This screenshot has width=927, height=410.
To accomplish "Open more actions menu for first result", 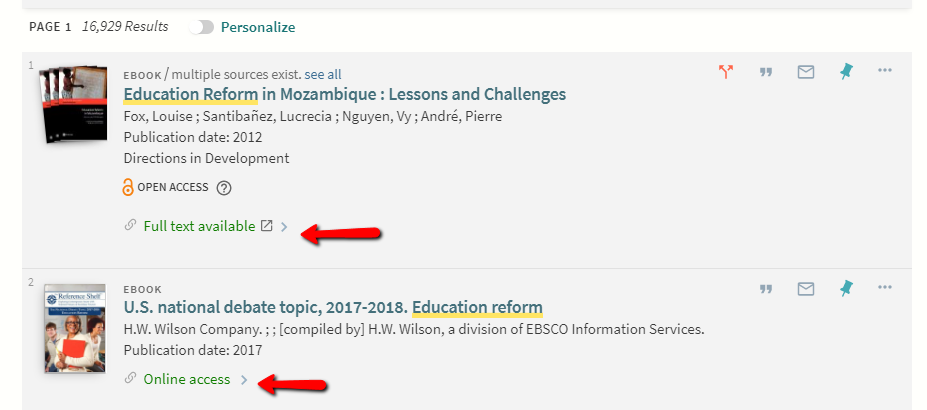I will point(885,71).
